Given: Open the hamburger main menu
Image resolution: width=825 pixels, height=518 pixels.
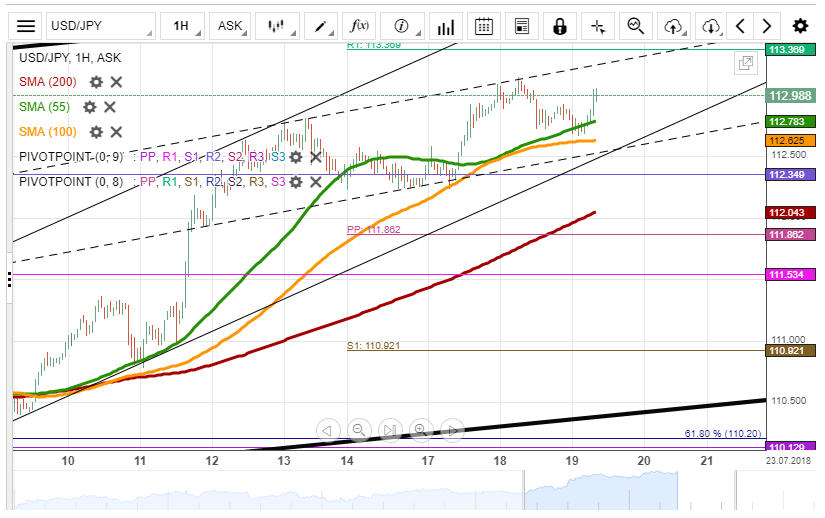Looking at the screenshot, I should 26,26.
